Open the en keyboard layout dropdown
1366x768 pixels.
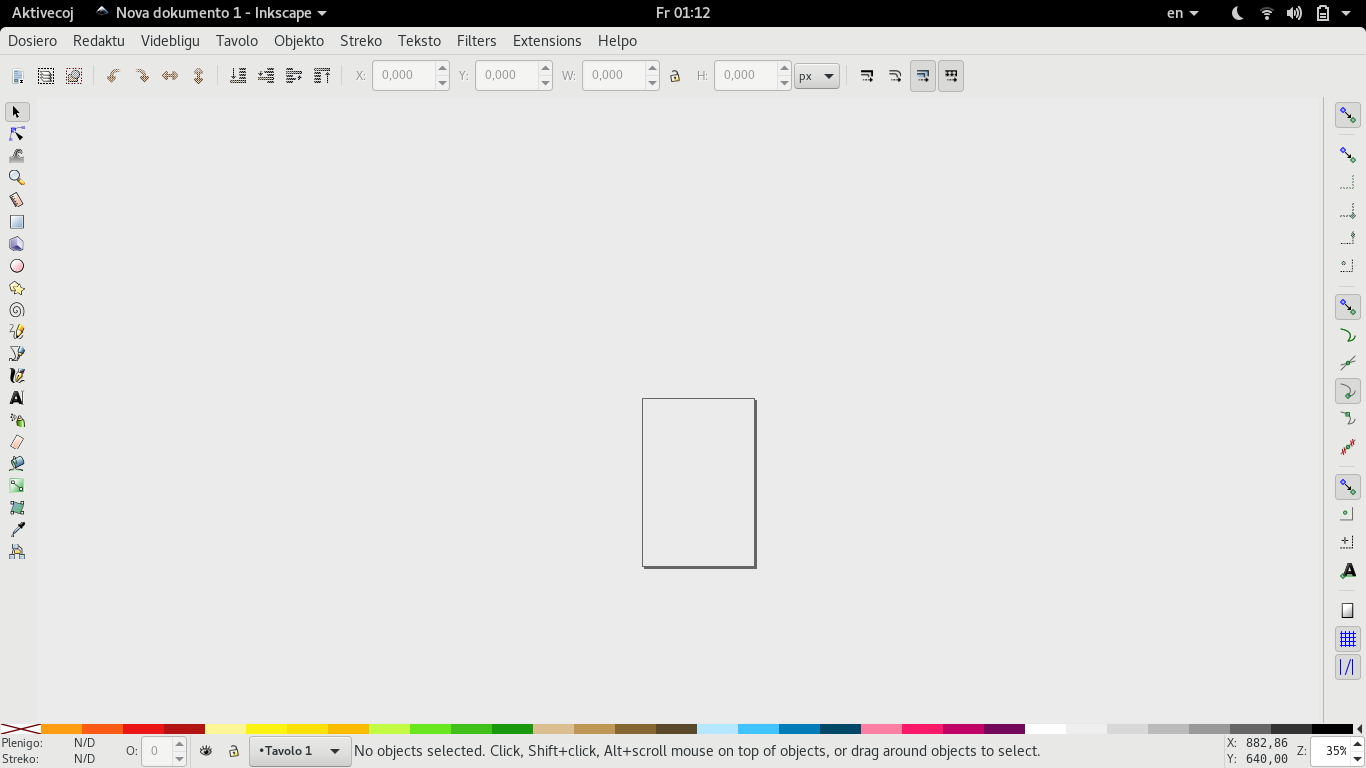(1183, 13)
